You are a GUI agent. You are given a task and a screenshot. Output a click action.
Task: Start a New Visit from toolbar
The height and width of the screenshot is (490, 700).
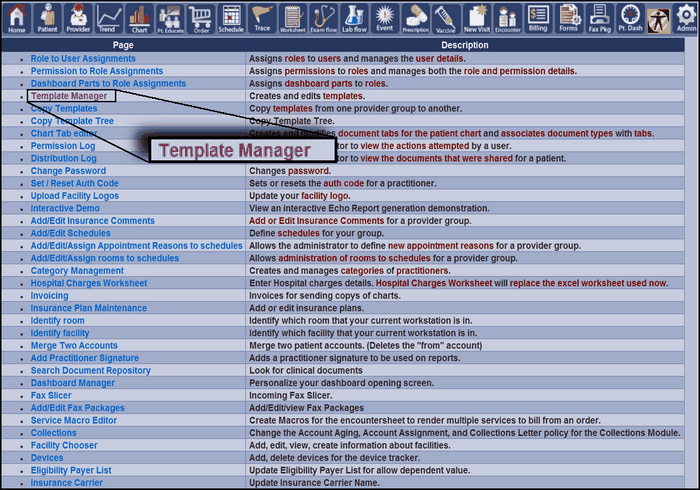[476, 18]
